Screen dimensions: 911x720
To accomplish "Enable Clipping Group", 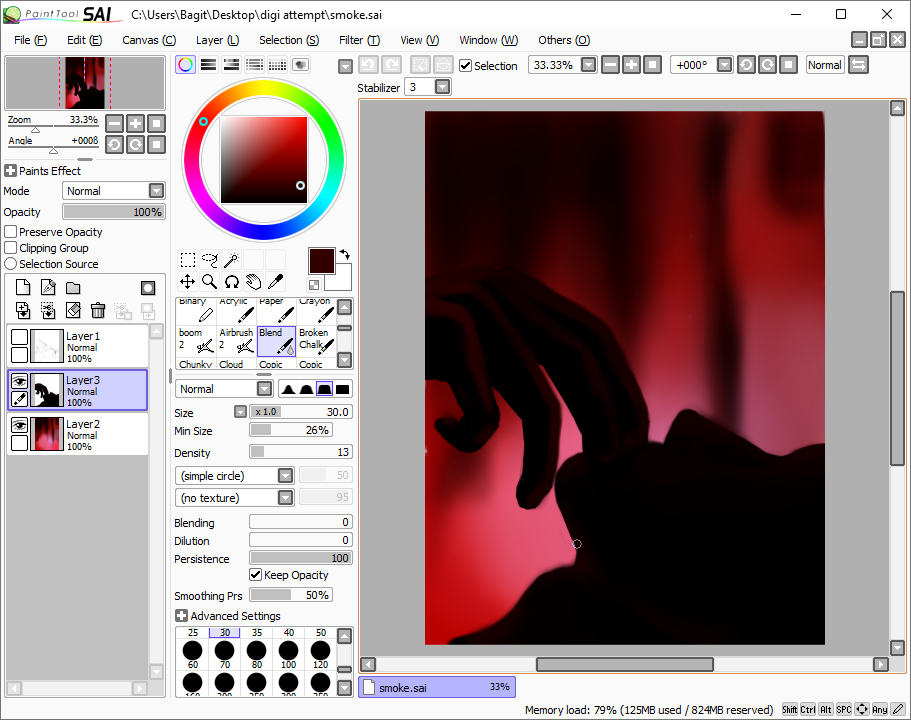I will [x=10, y=248].
